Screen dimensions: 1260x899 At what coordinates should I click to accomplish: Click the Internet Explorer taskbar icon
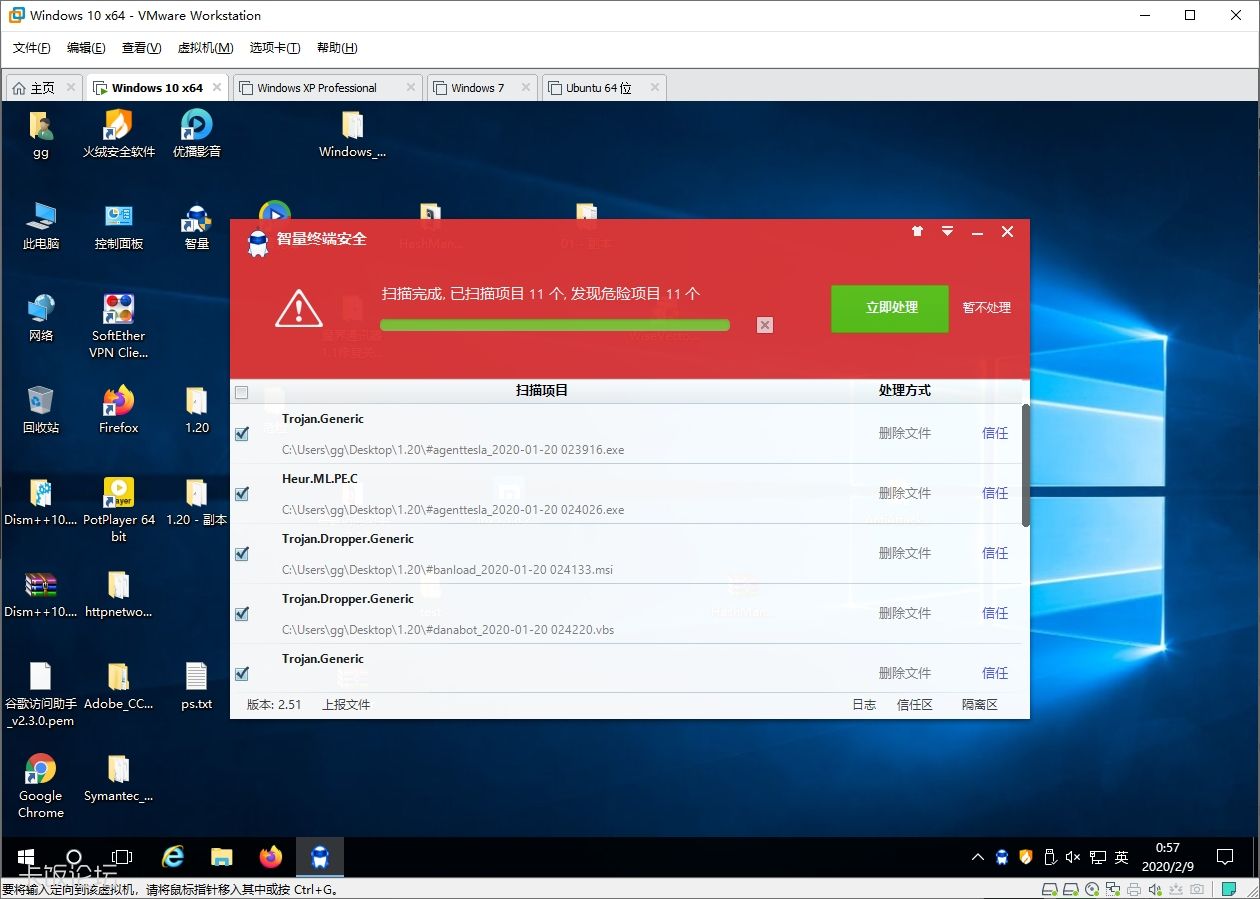[x=174, y=857]
